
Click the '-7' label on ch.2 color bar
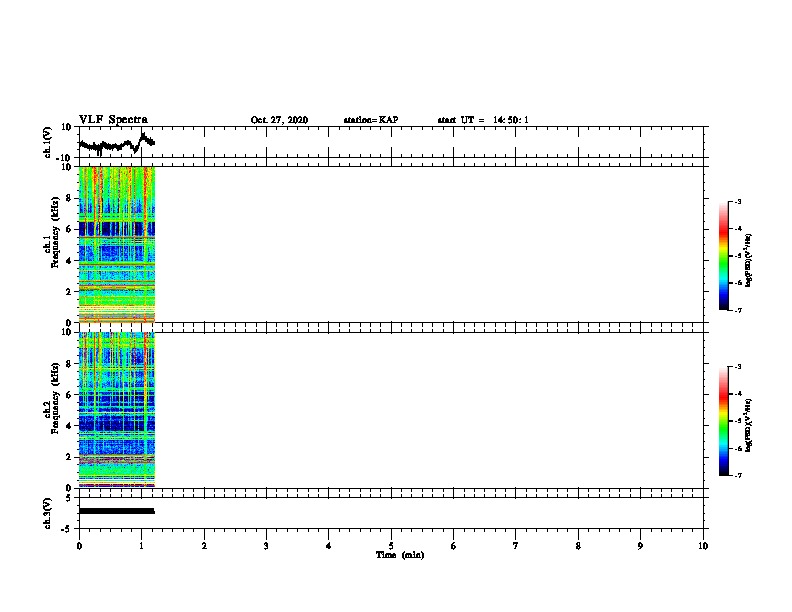737,476
